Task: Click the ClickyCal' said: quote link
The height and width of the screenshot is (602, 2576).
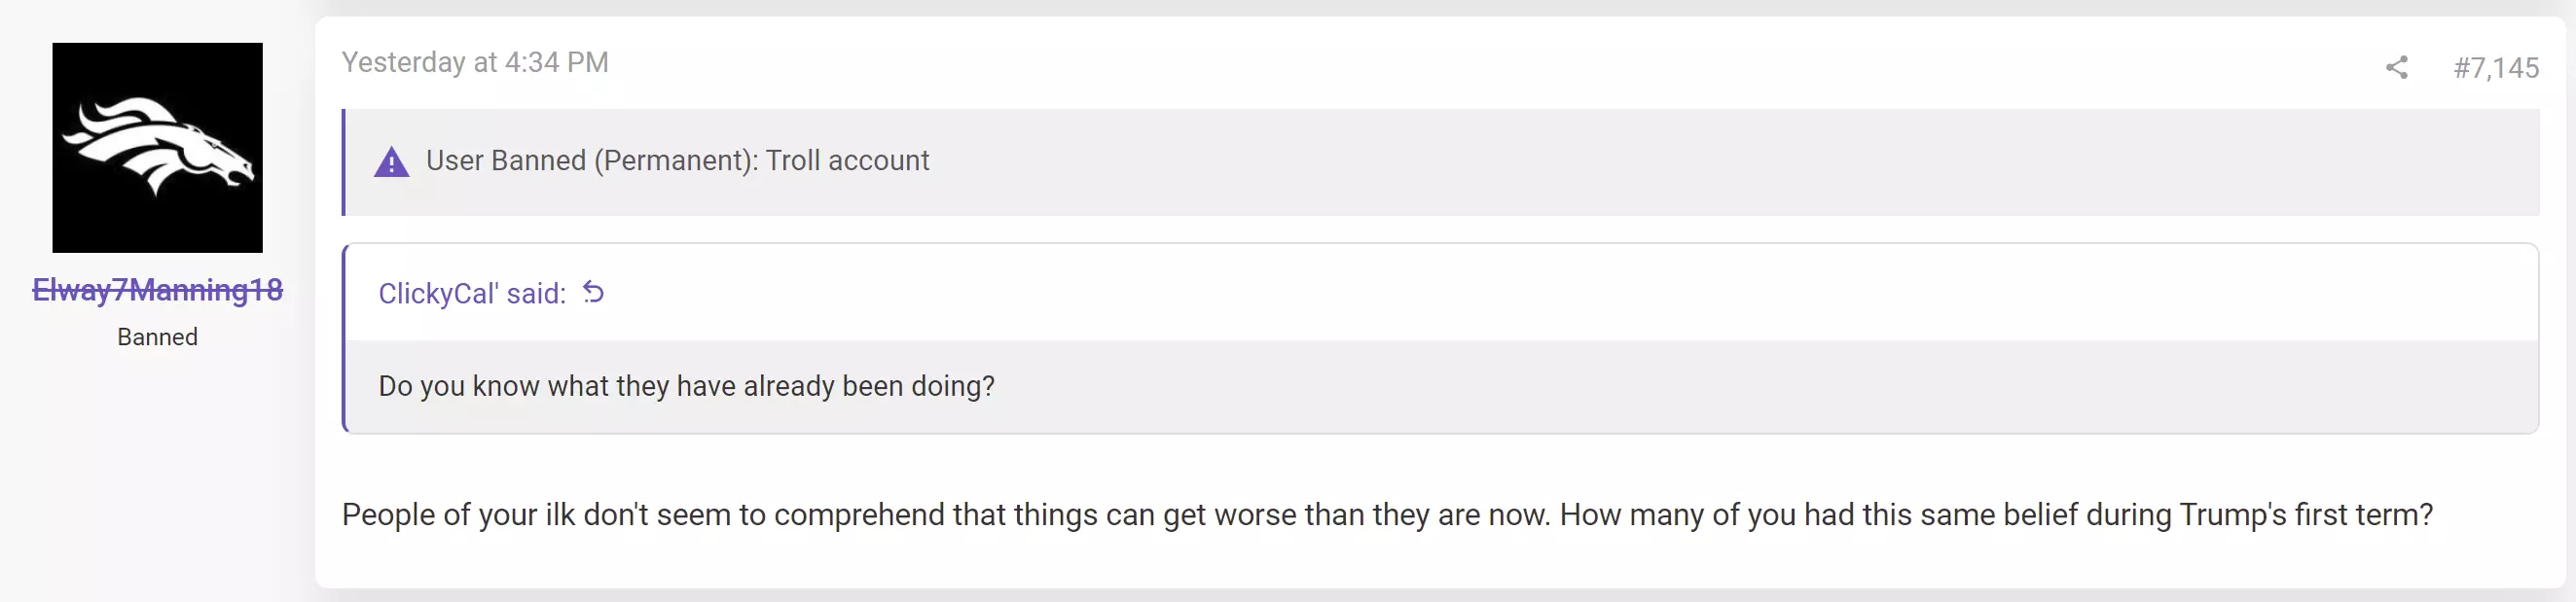Action: tap(472, 293)
